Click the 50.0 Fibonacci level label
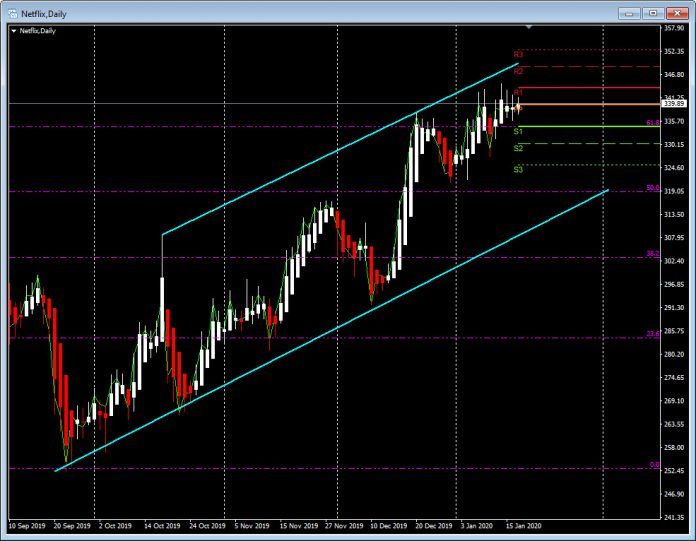This screenshot has width=696, height=541. pos(652,187)
